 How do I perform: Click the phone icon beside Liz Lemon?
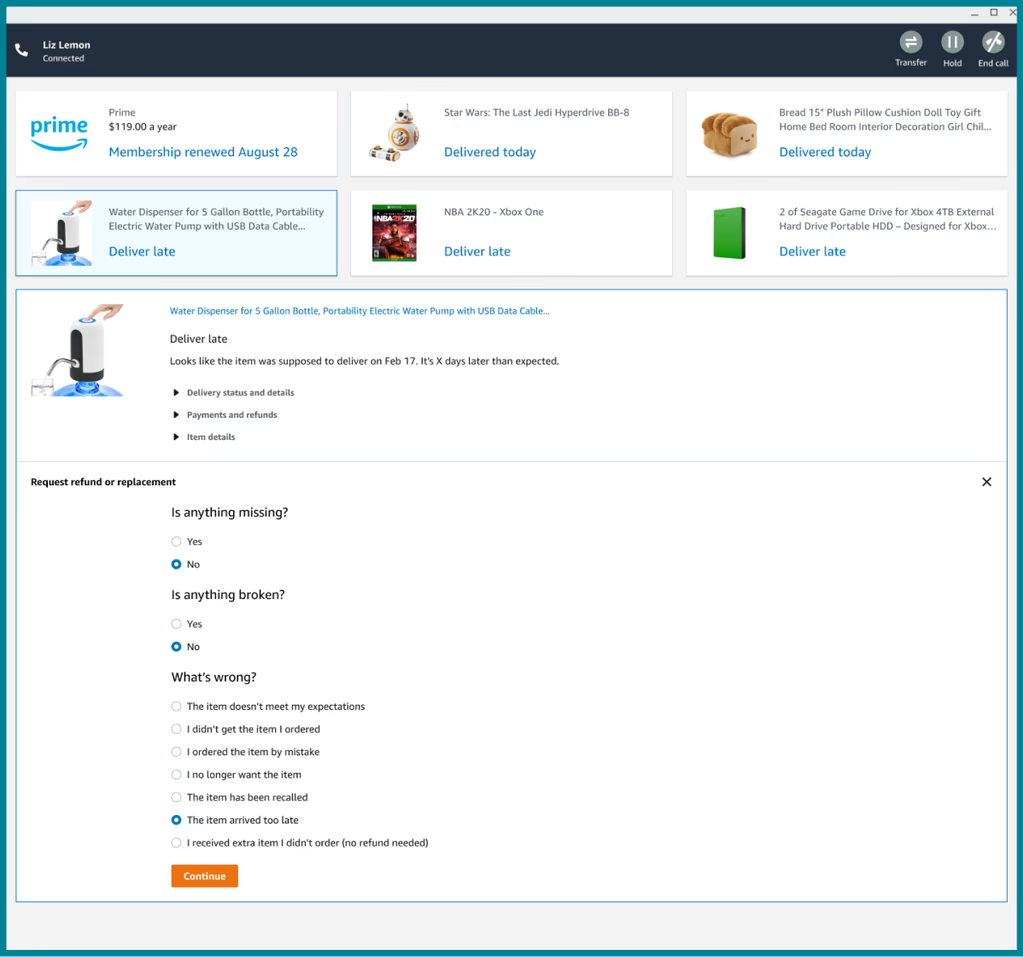pyautogui.click(x=22, y=50)
